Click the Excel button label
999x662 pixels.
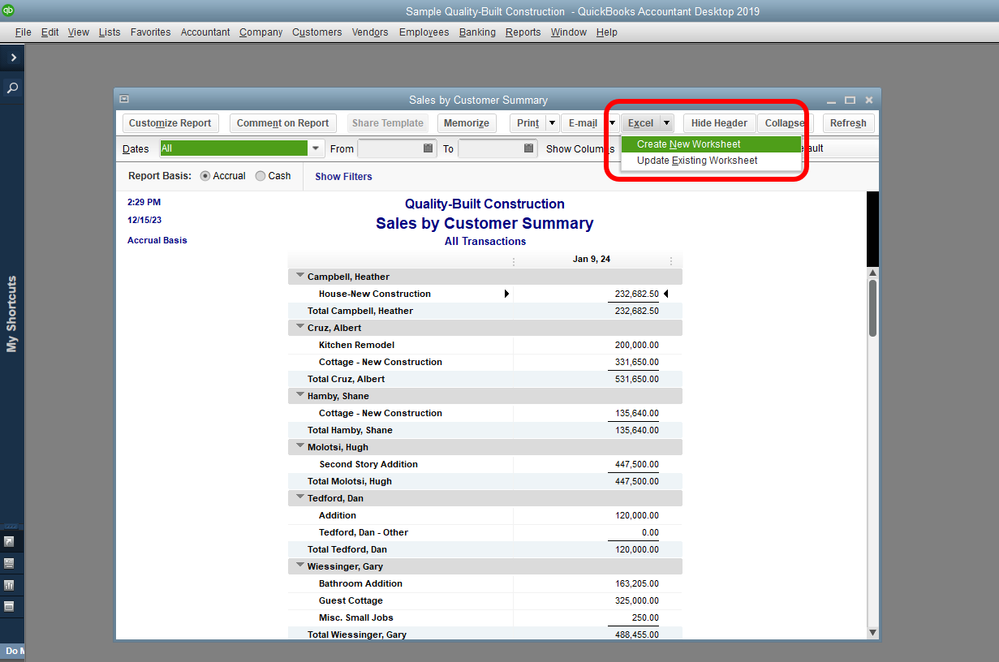(641, 123)
